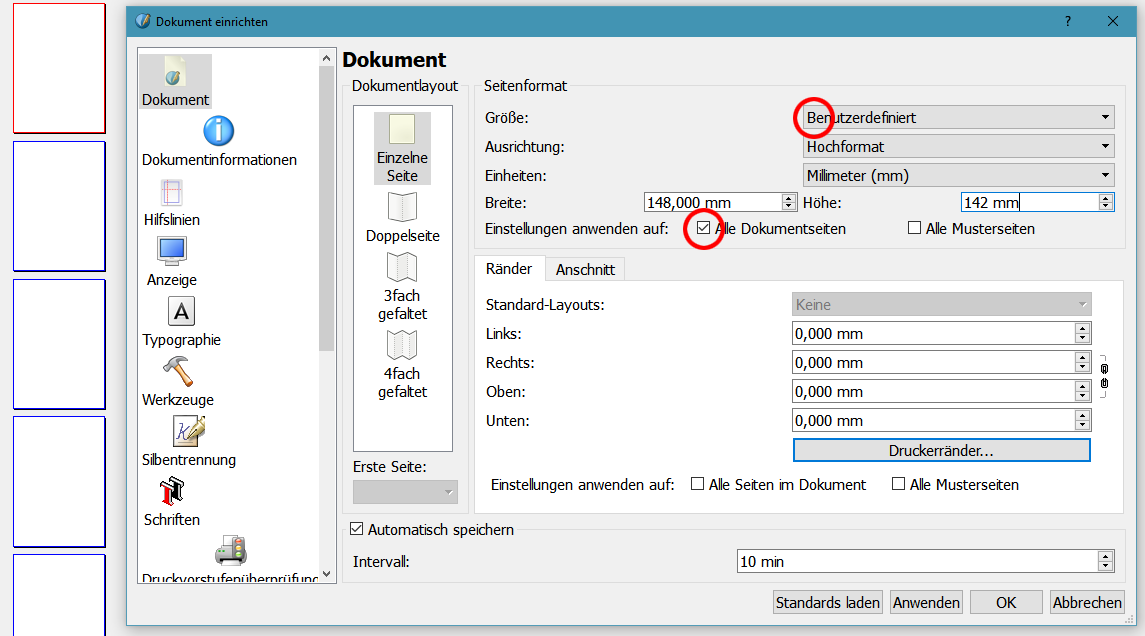Select the Dokumentinformationen sidebar icon
Image resolution: width=1145 pixels, height=636 pixels.
(218, 131)
